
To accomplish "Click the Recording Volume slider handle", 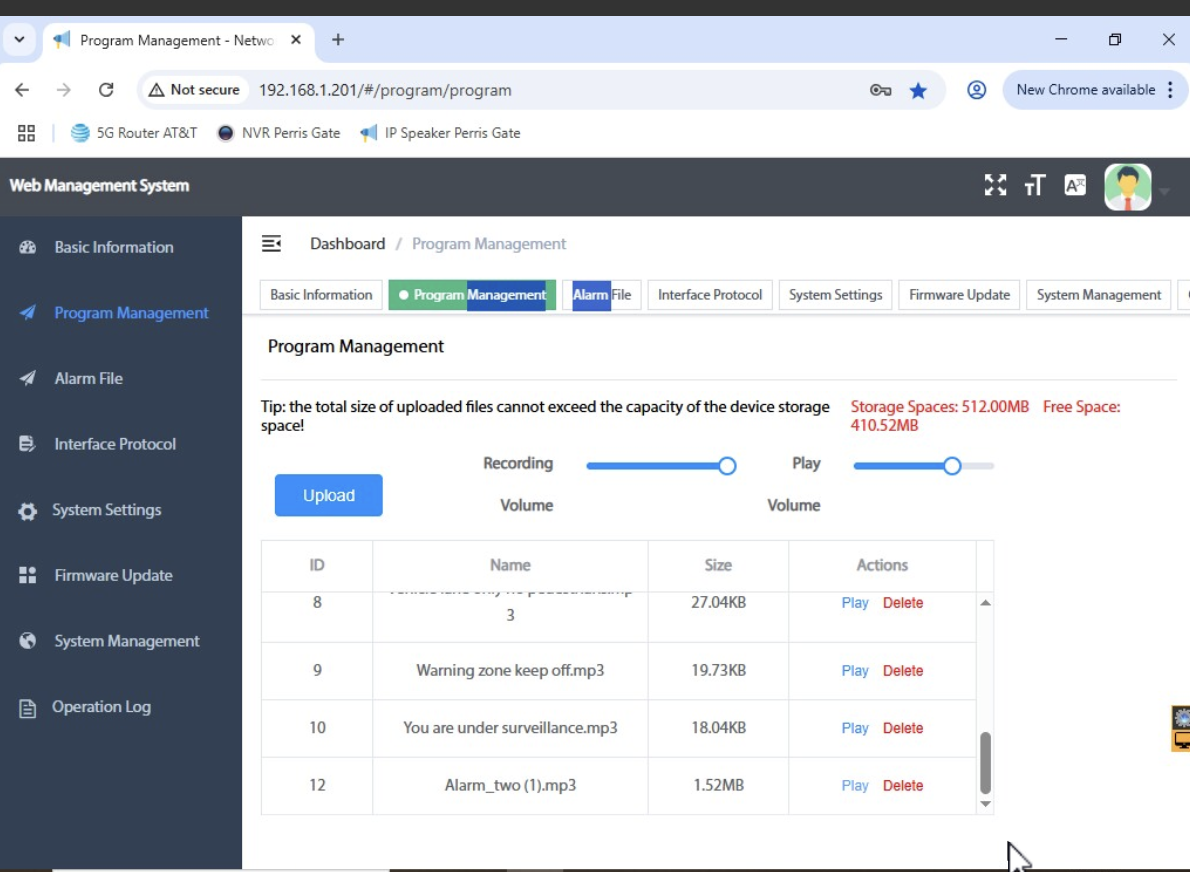I will point(727,466).
